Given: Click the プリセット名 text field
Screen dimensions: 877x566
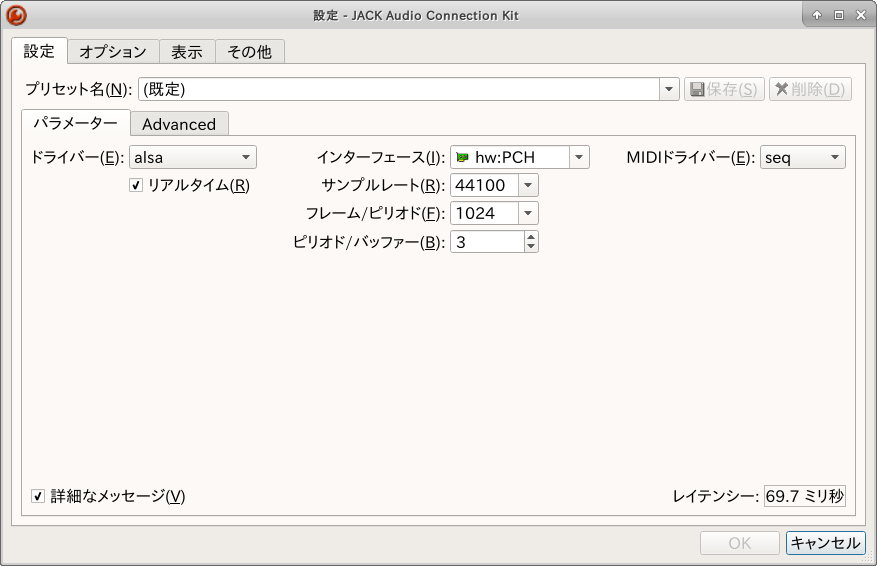Looking at the screenshot, I should point(398,89).
